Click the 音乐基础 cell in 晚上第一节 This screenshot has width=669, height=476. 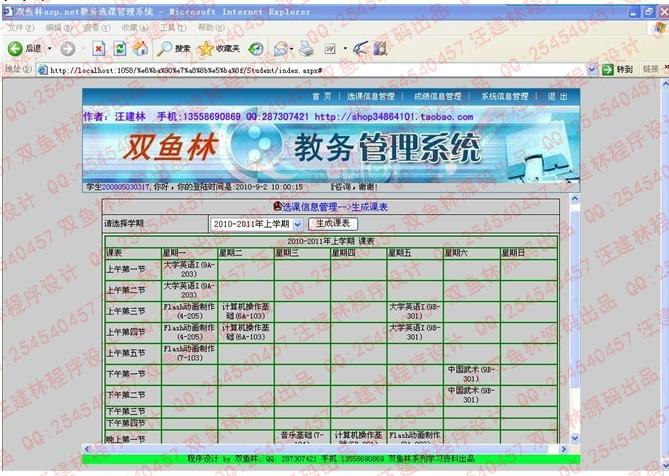(302, 436)
